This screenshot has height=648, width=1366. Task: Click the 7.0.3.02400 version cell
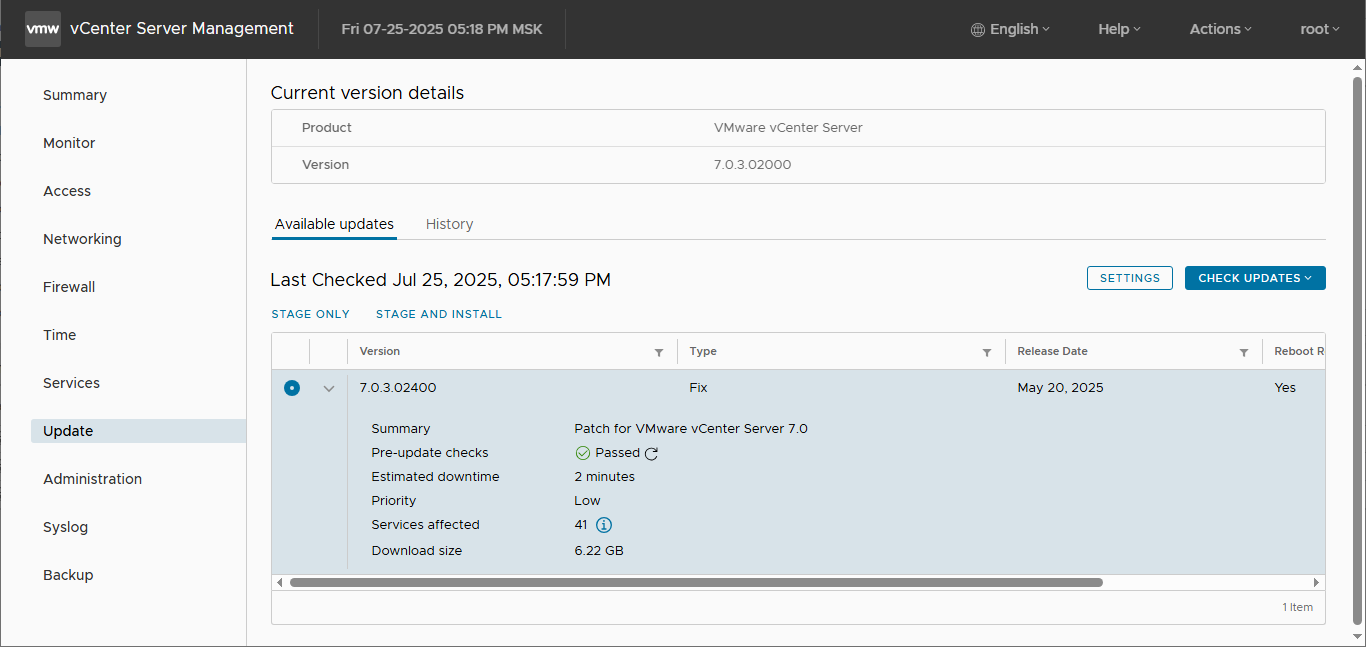[398, 388]
